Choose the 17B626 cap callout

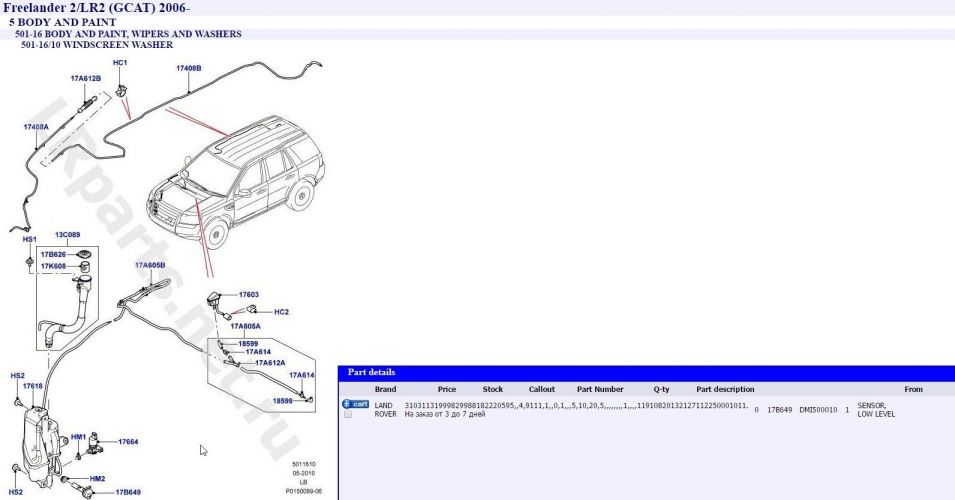(53, 255)
